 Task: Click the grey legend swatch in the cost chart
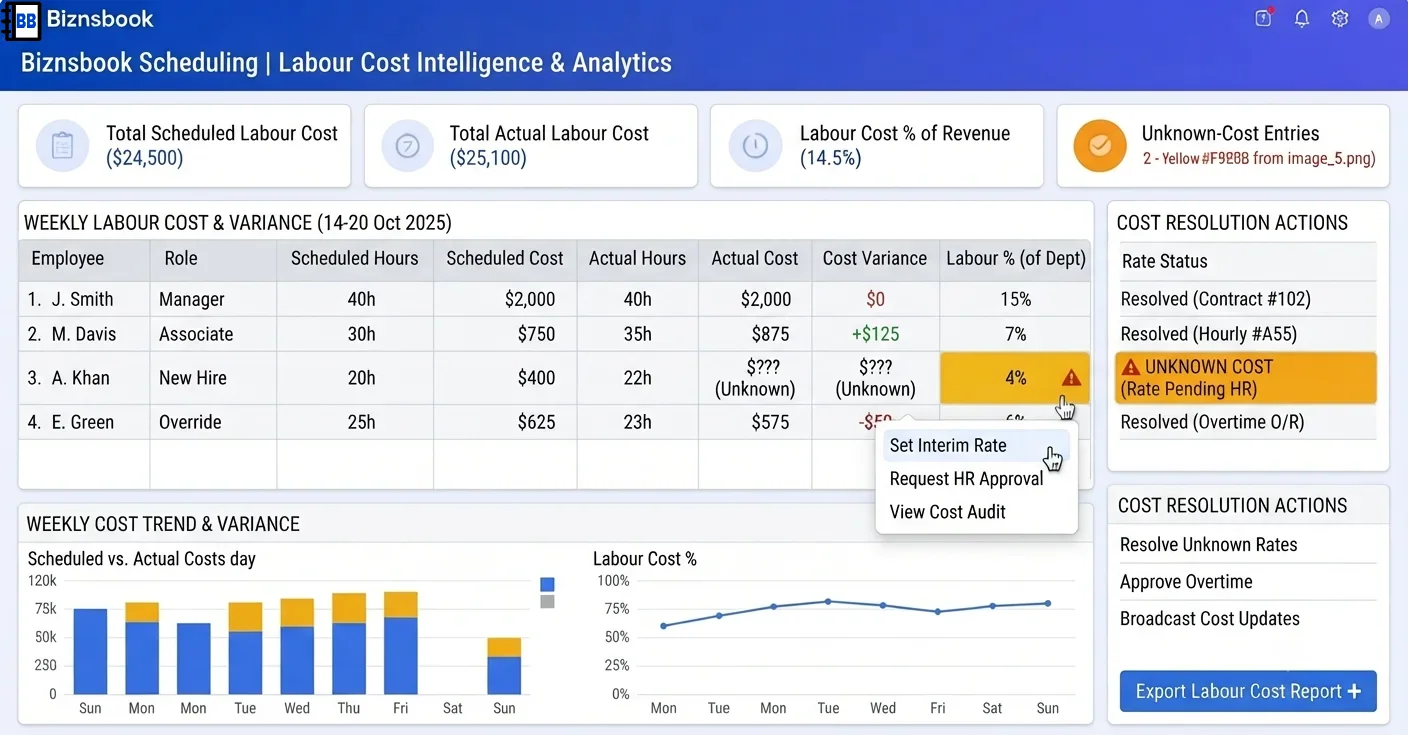[x=547, y=602]
